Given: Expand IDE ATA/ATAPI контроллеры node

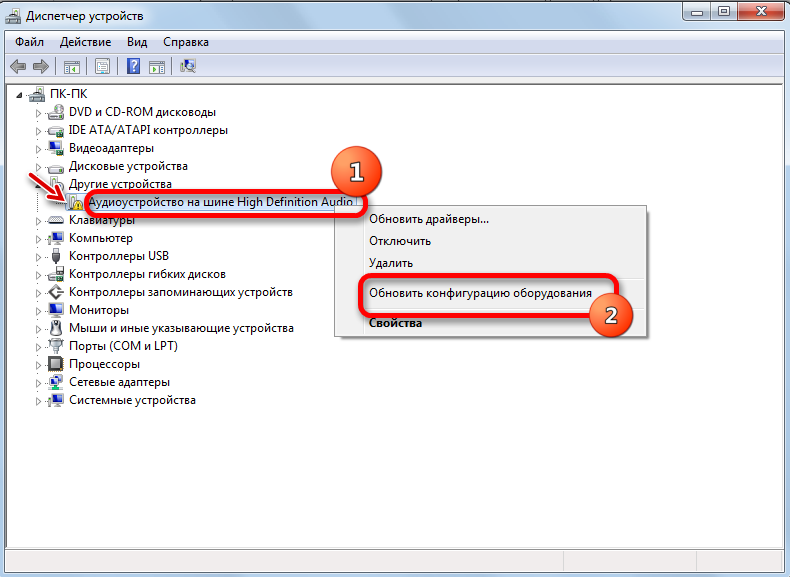Looking at the screenshot, I should pyautogui.click(x=38, y=131).
